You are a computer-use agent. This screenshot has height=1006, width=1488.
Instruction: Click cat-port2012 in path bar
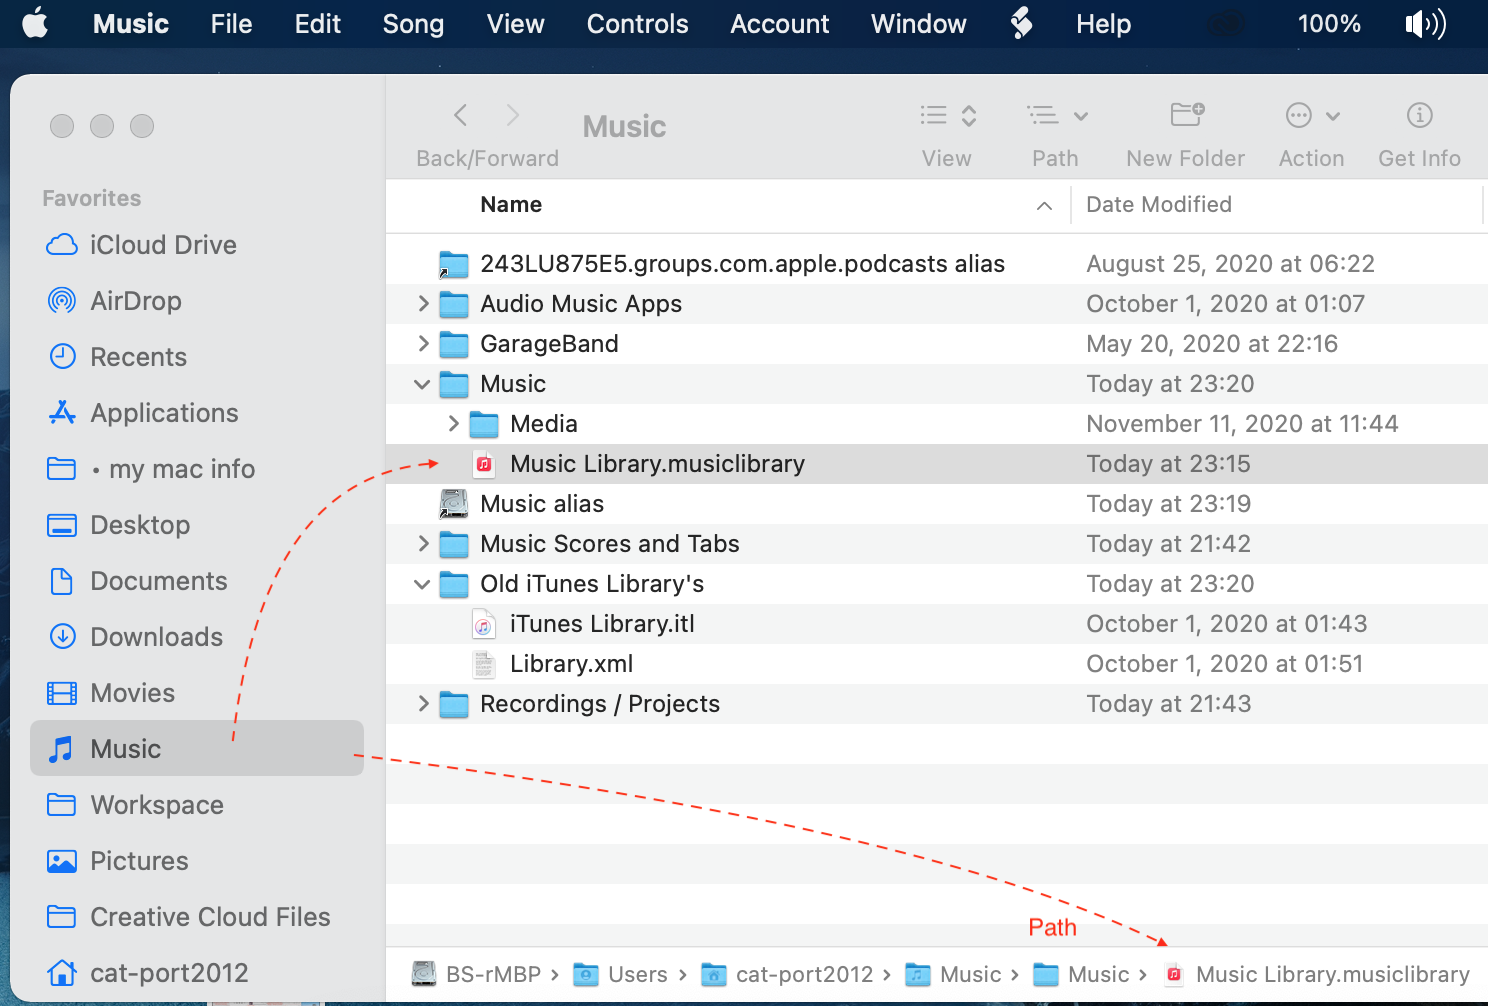click(788, 974)
